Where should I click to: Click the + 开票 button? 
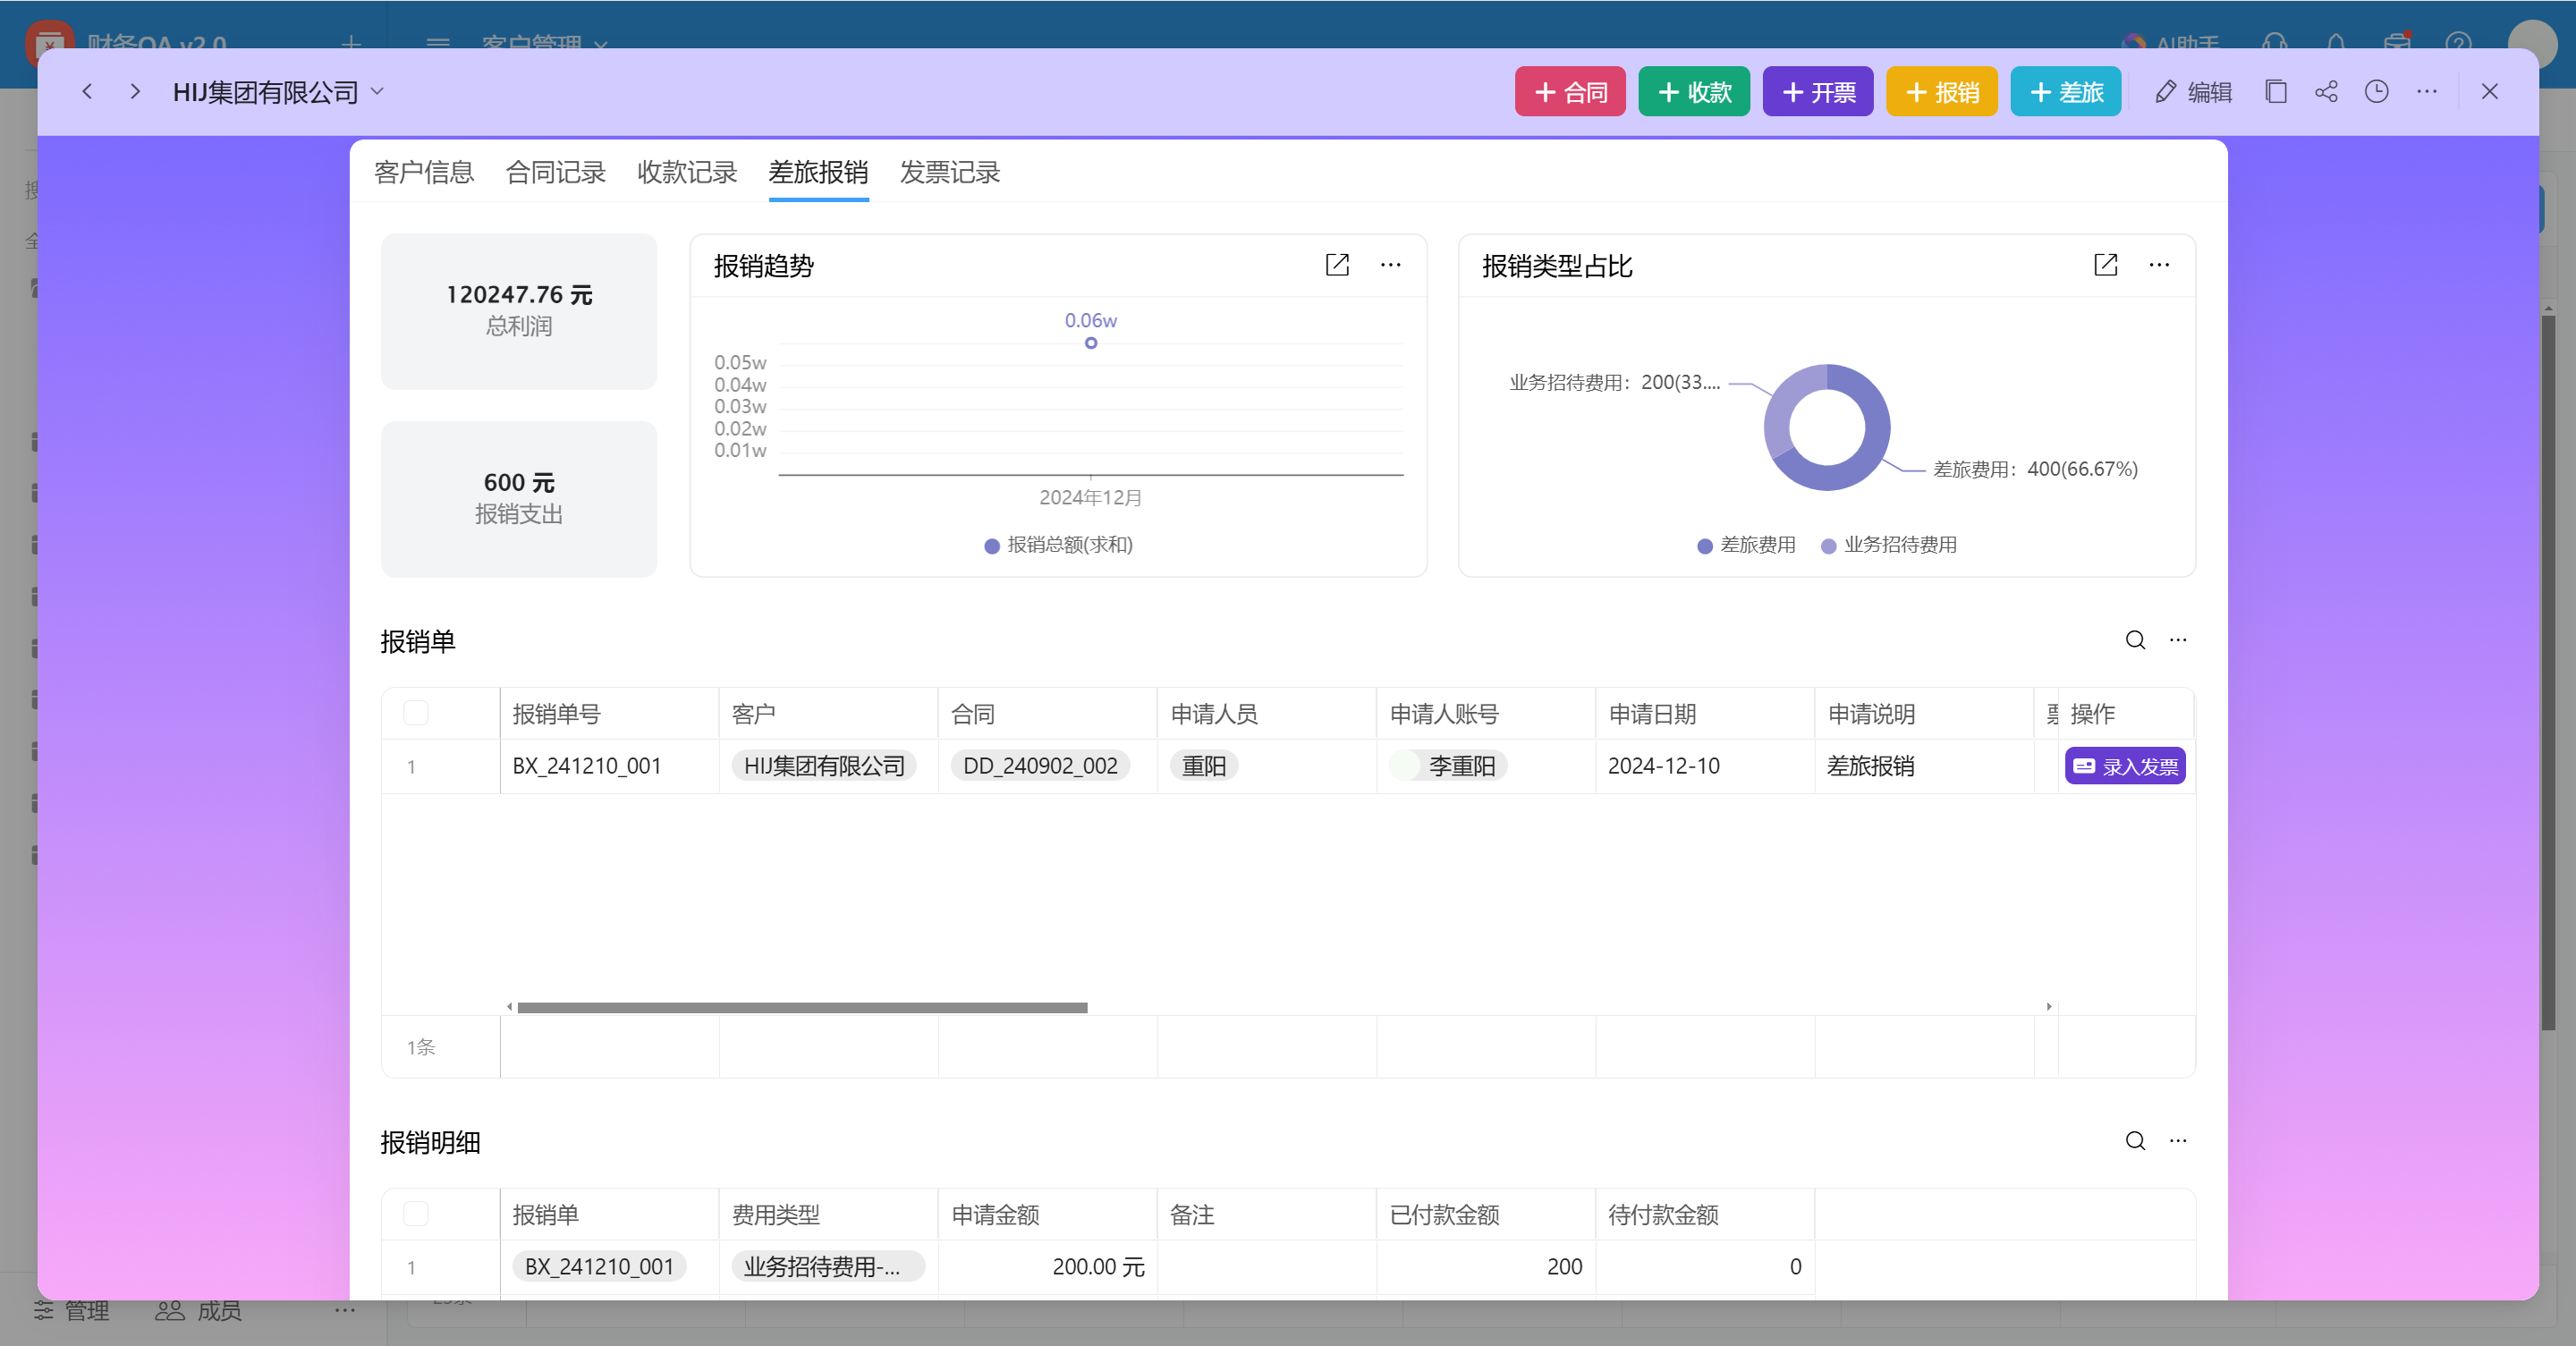click(x=1818, y=92)
